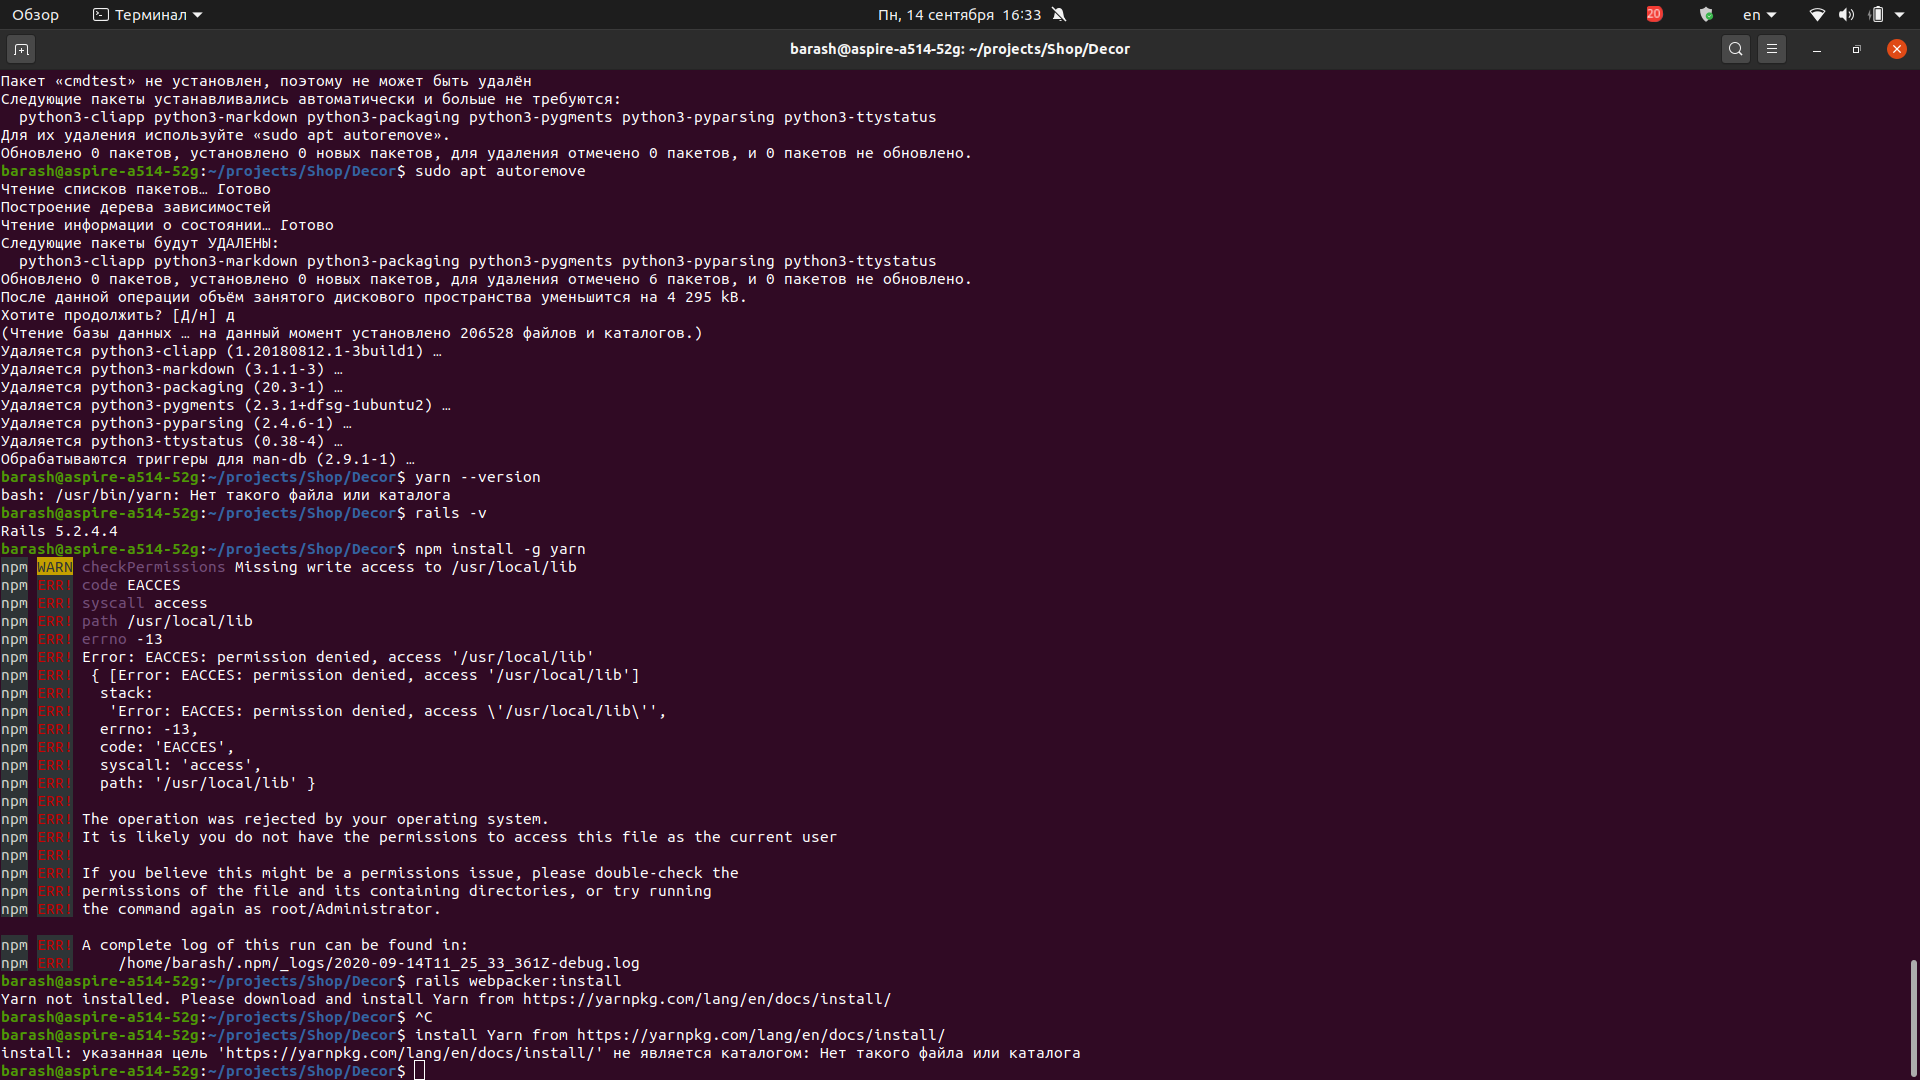Click 'установлено 206528 файлов и каталогов' line

pyautogui.click(x=352, y=333)
